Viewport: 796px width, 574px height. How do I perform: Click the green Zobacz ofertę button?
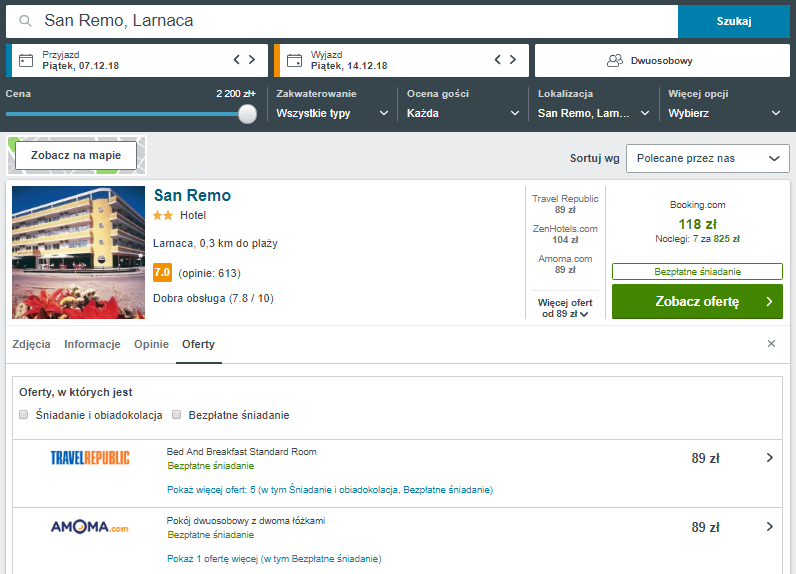point(697,301)
